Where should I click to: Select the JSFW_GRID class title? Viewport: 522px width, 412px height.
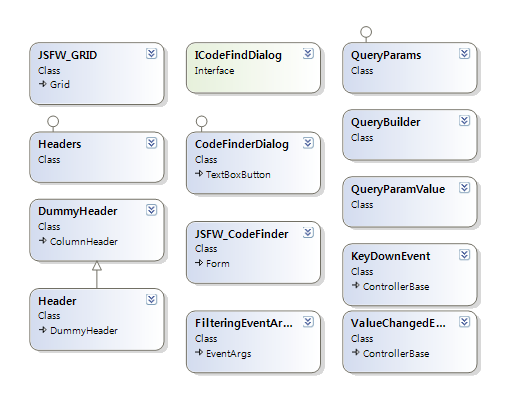pyautogui.click(x=67, y=55)
